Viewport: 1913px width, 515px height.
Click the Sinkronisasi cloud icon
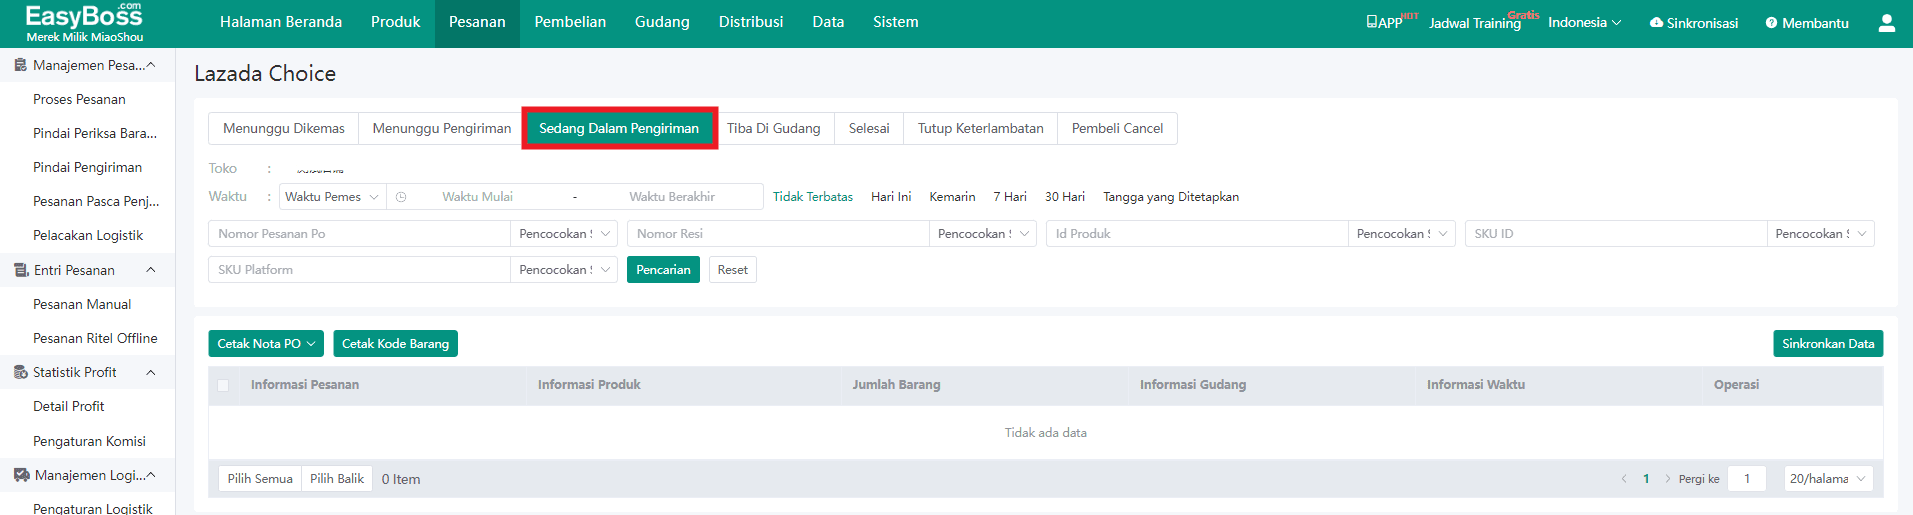pos(1656,22)
